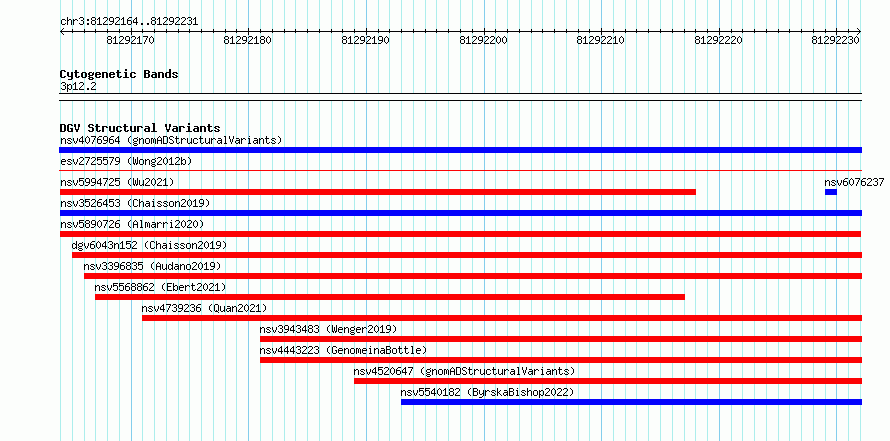
Task: Click the red nsv5568862 variant bar
Action: 390,297
